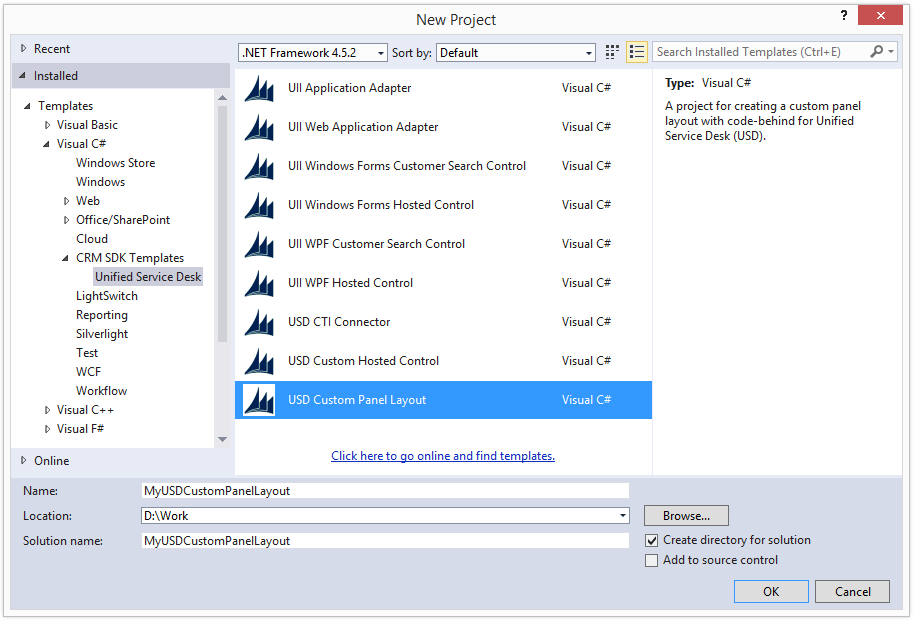This screenshot has height=621, width=914.
Task: Select the UII WPF Hosted Control icon
Action: [259, 283]
